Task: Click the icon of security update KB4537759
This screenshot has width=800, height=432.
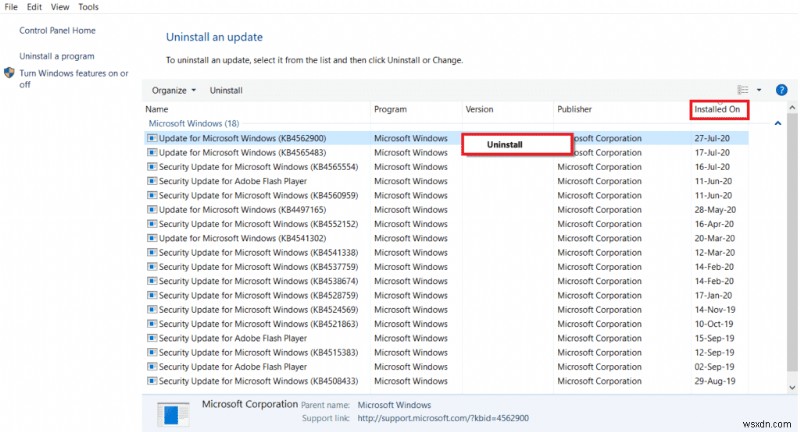Action: [152, 267]
